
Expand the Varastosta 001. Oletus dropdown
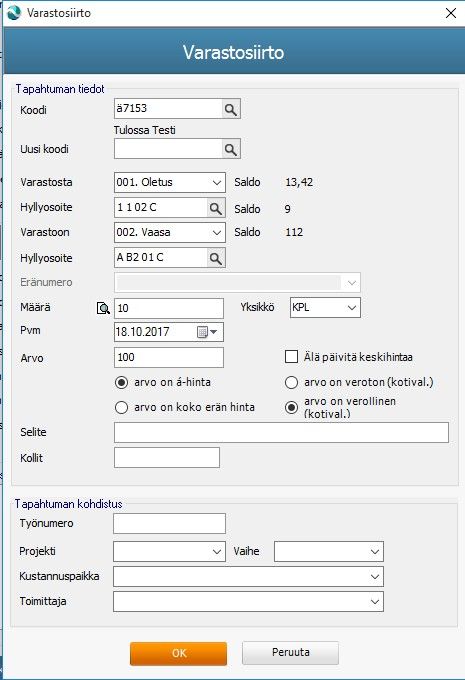pyautogui.click(x=217, y=183)
